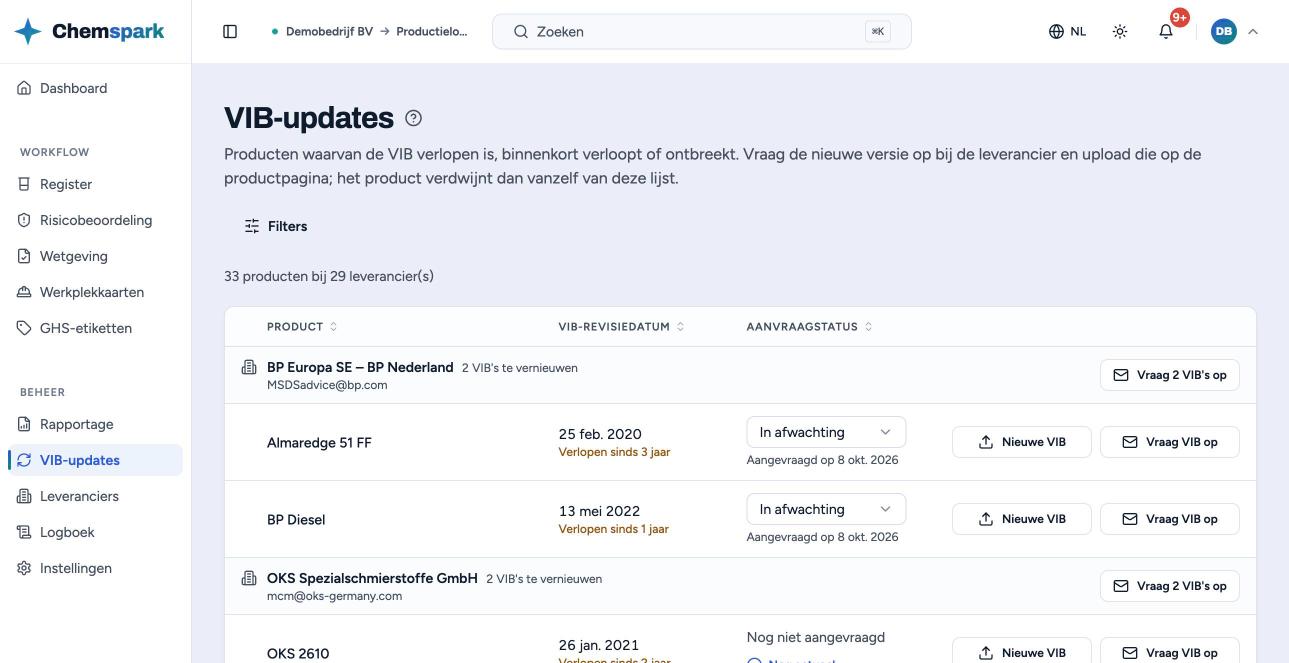
Task: Open Rapportage in the sidebar
Action: tap(95, 424)
